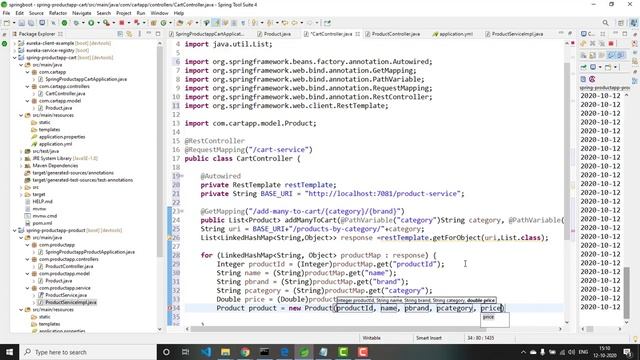The width and height of the screenshot is (640, 360).
Task: Open Spring Tool Suite green taskbar icon
Action: pos(304,352)
